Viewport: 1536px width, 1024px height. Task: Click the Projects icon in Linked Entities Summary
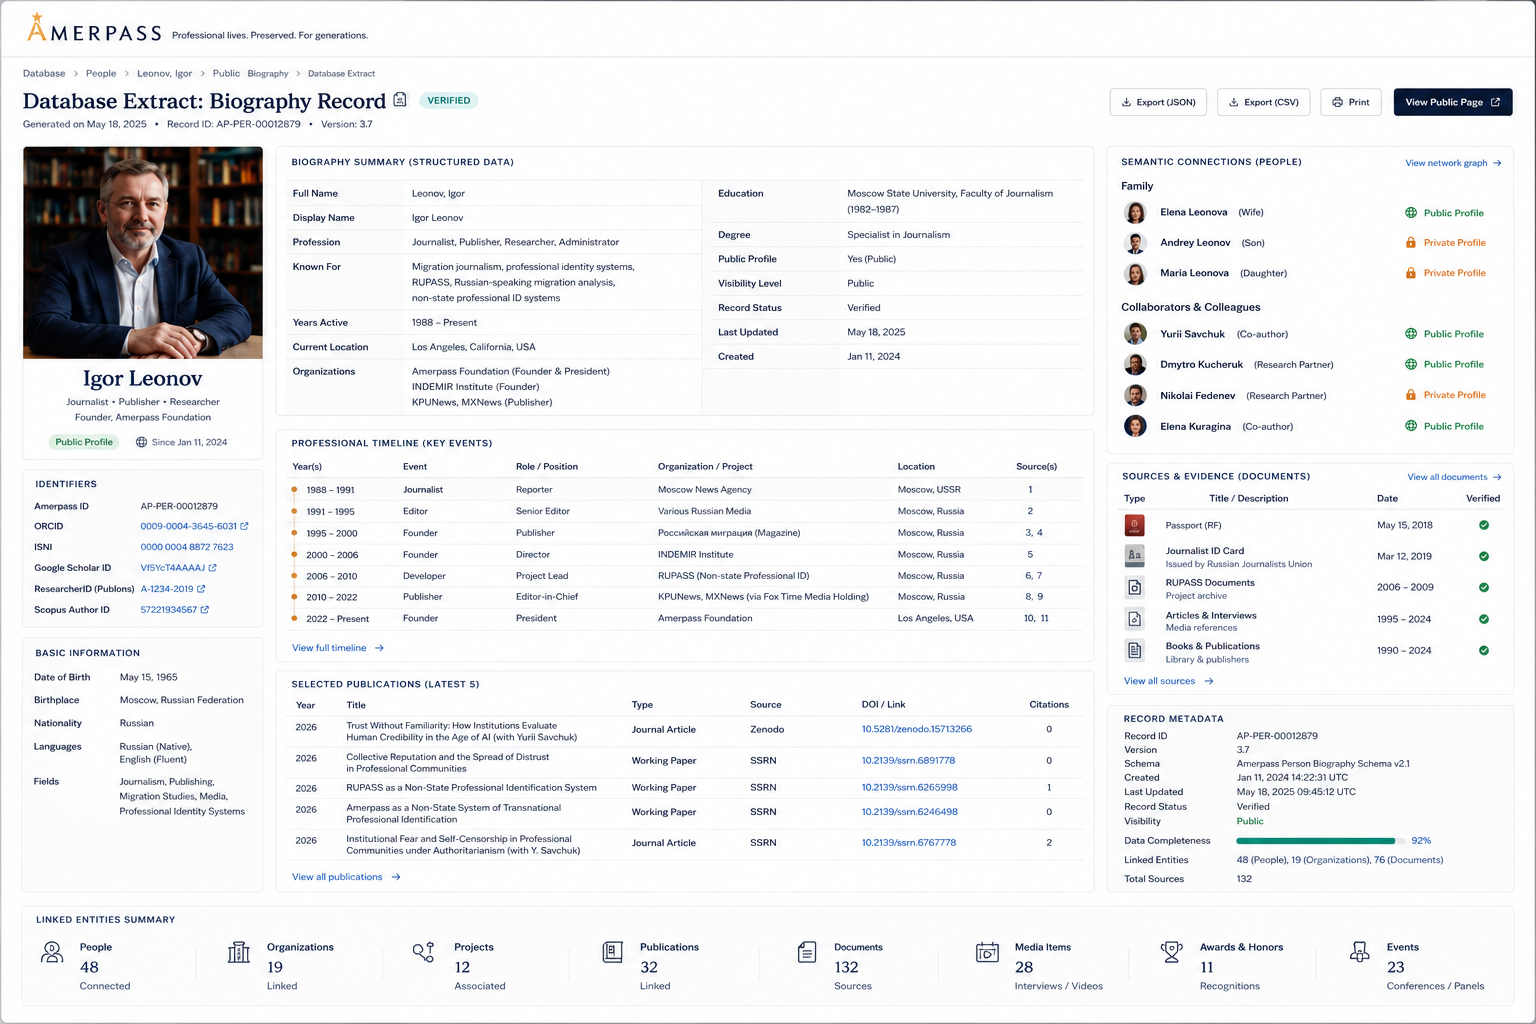point(424,952)
